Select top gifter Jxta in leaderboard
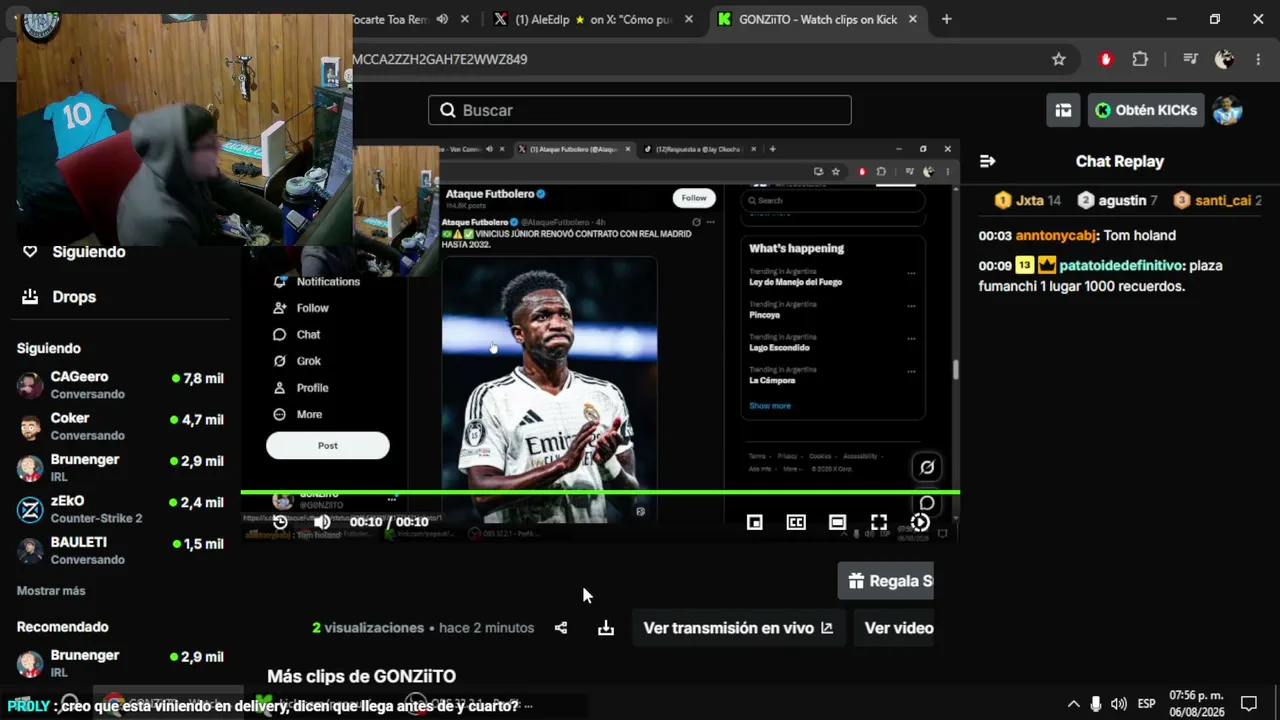The height and width of the screenshot is (720, 1280). click(1027, 200)
